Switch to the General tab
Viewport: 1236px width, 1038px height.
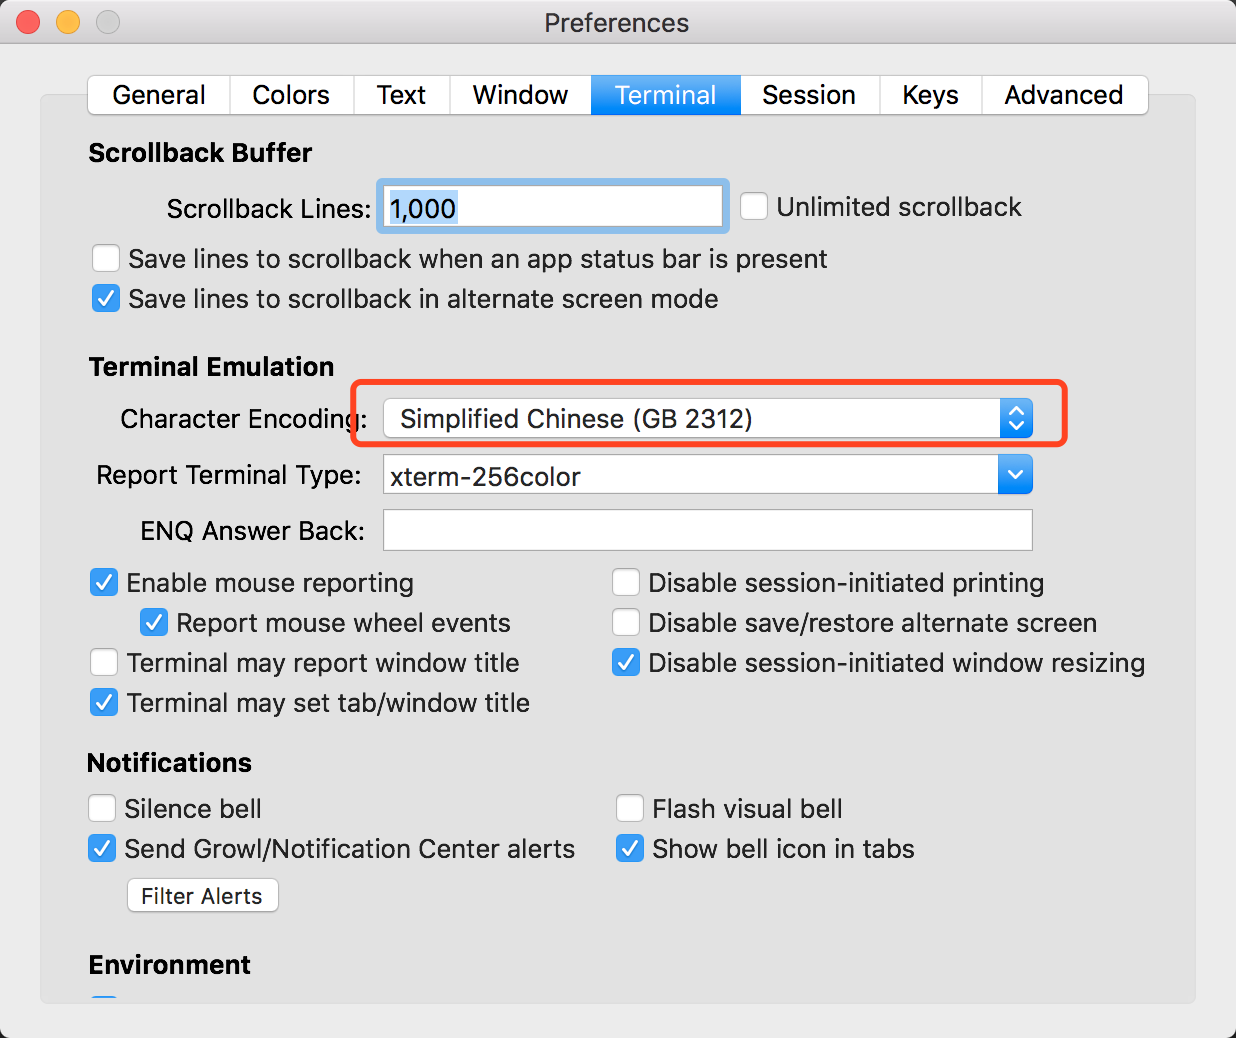(157, 94)
